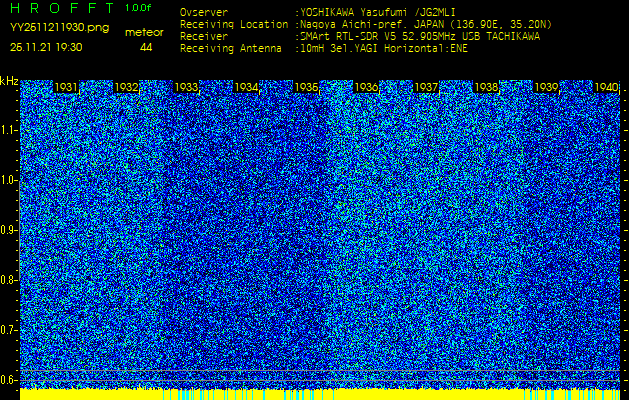Click the 1934 time marker

point(246,87)
